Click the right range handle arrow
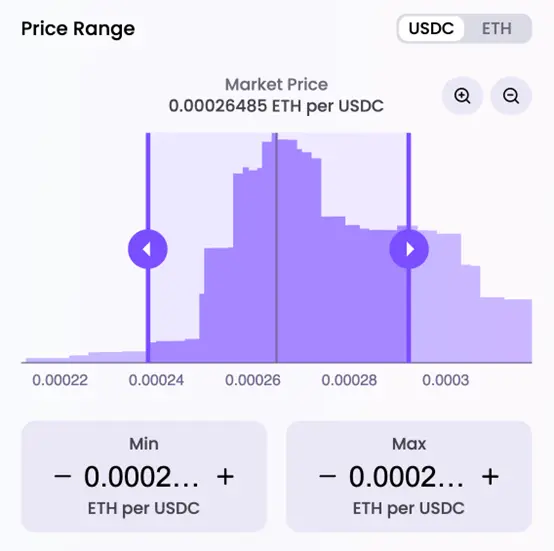554x551 pixels. (409, 249)
